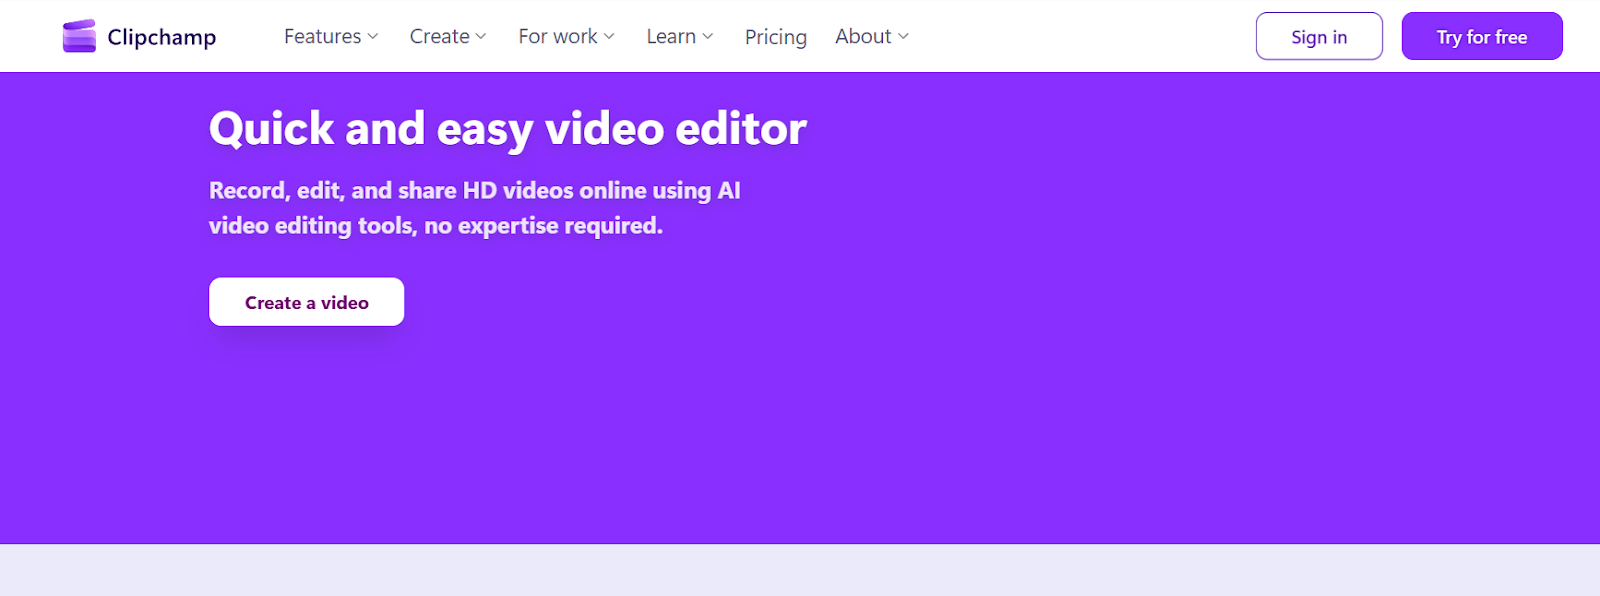Go to the Pricing page
Image resolution: width=1600 pixels, height=596 pixels.
[775, 37]
